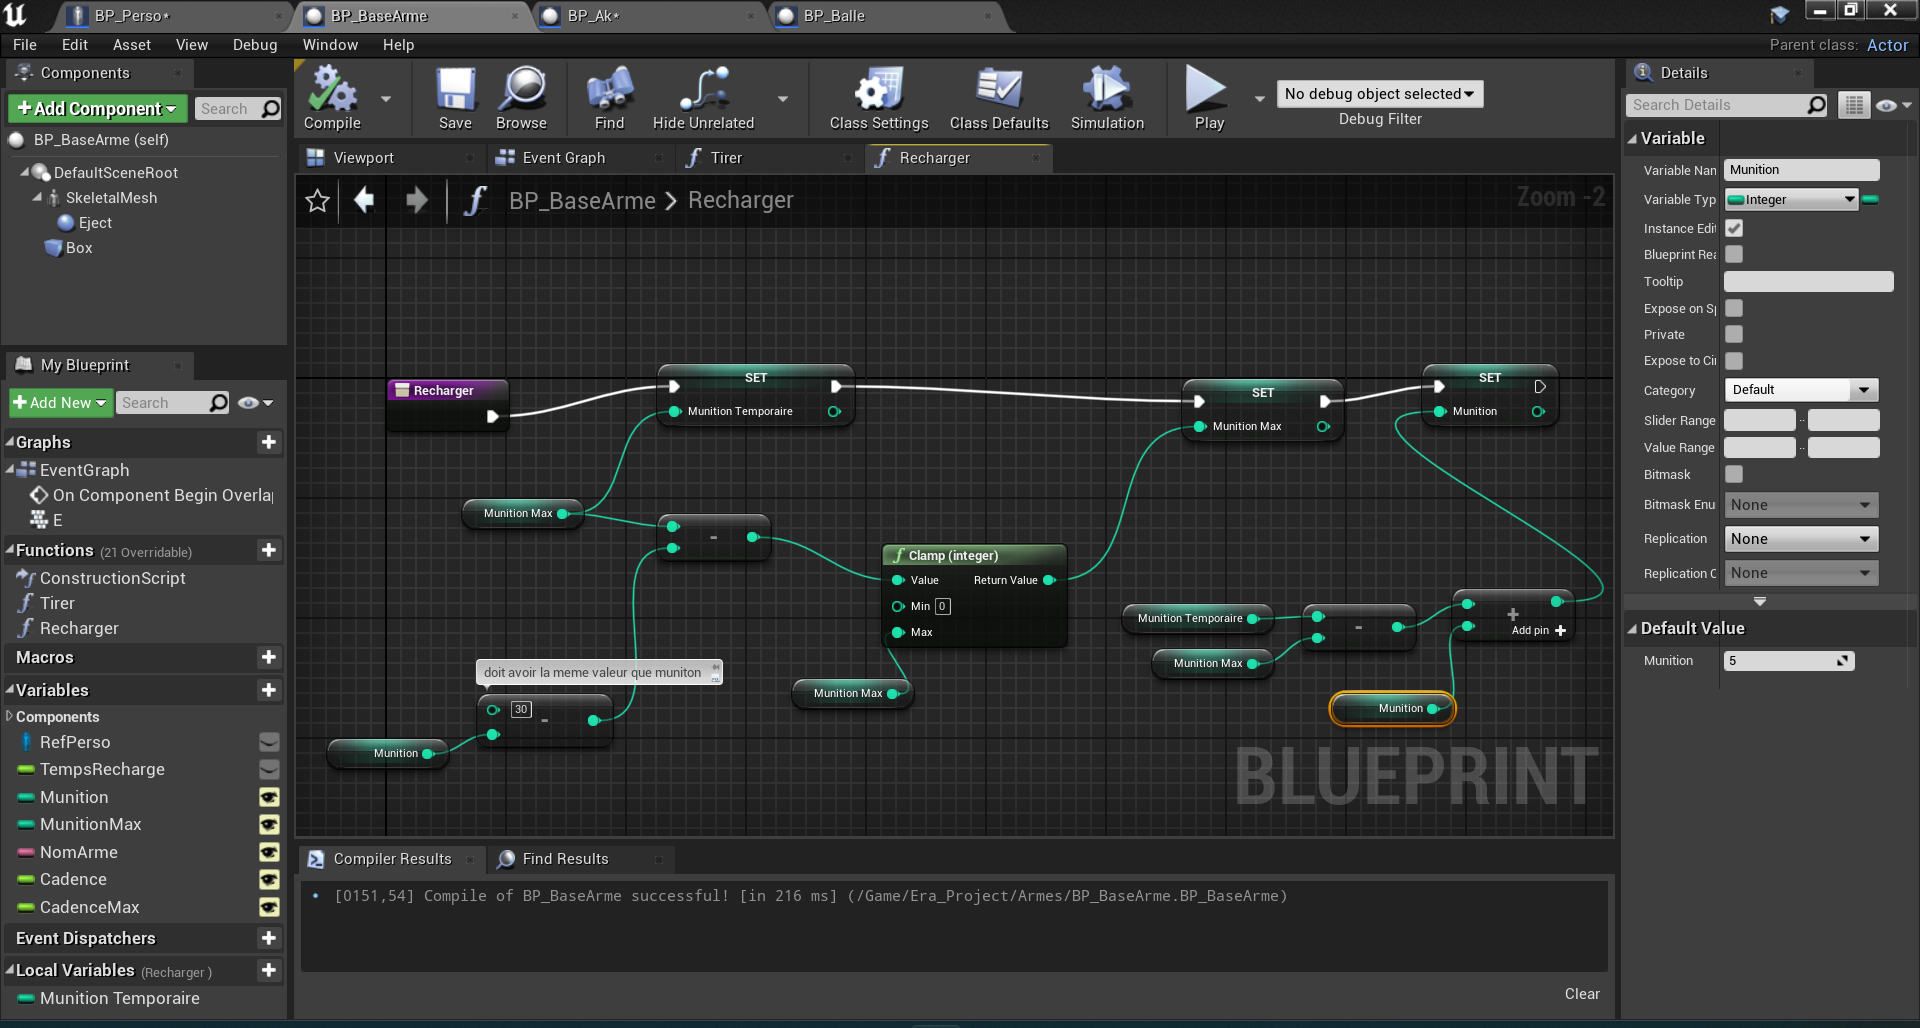Toggle eye visibility for CadenceMax variable
The height and width of the screenshot is (1028, 1920).
(x=269, y=907)
